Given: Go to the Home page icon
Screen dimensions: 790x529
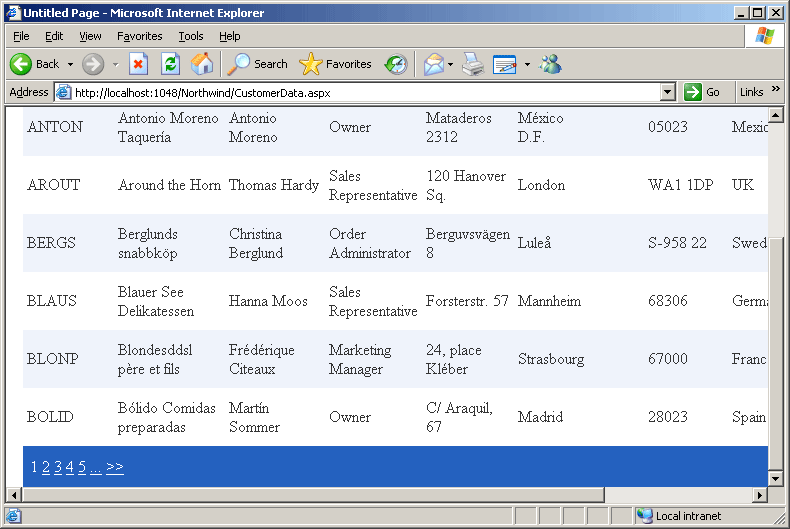Looking at the screenshot, I should click(x=202, y=64).
